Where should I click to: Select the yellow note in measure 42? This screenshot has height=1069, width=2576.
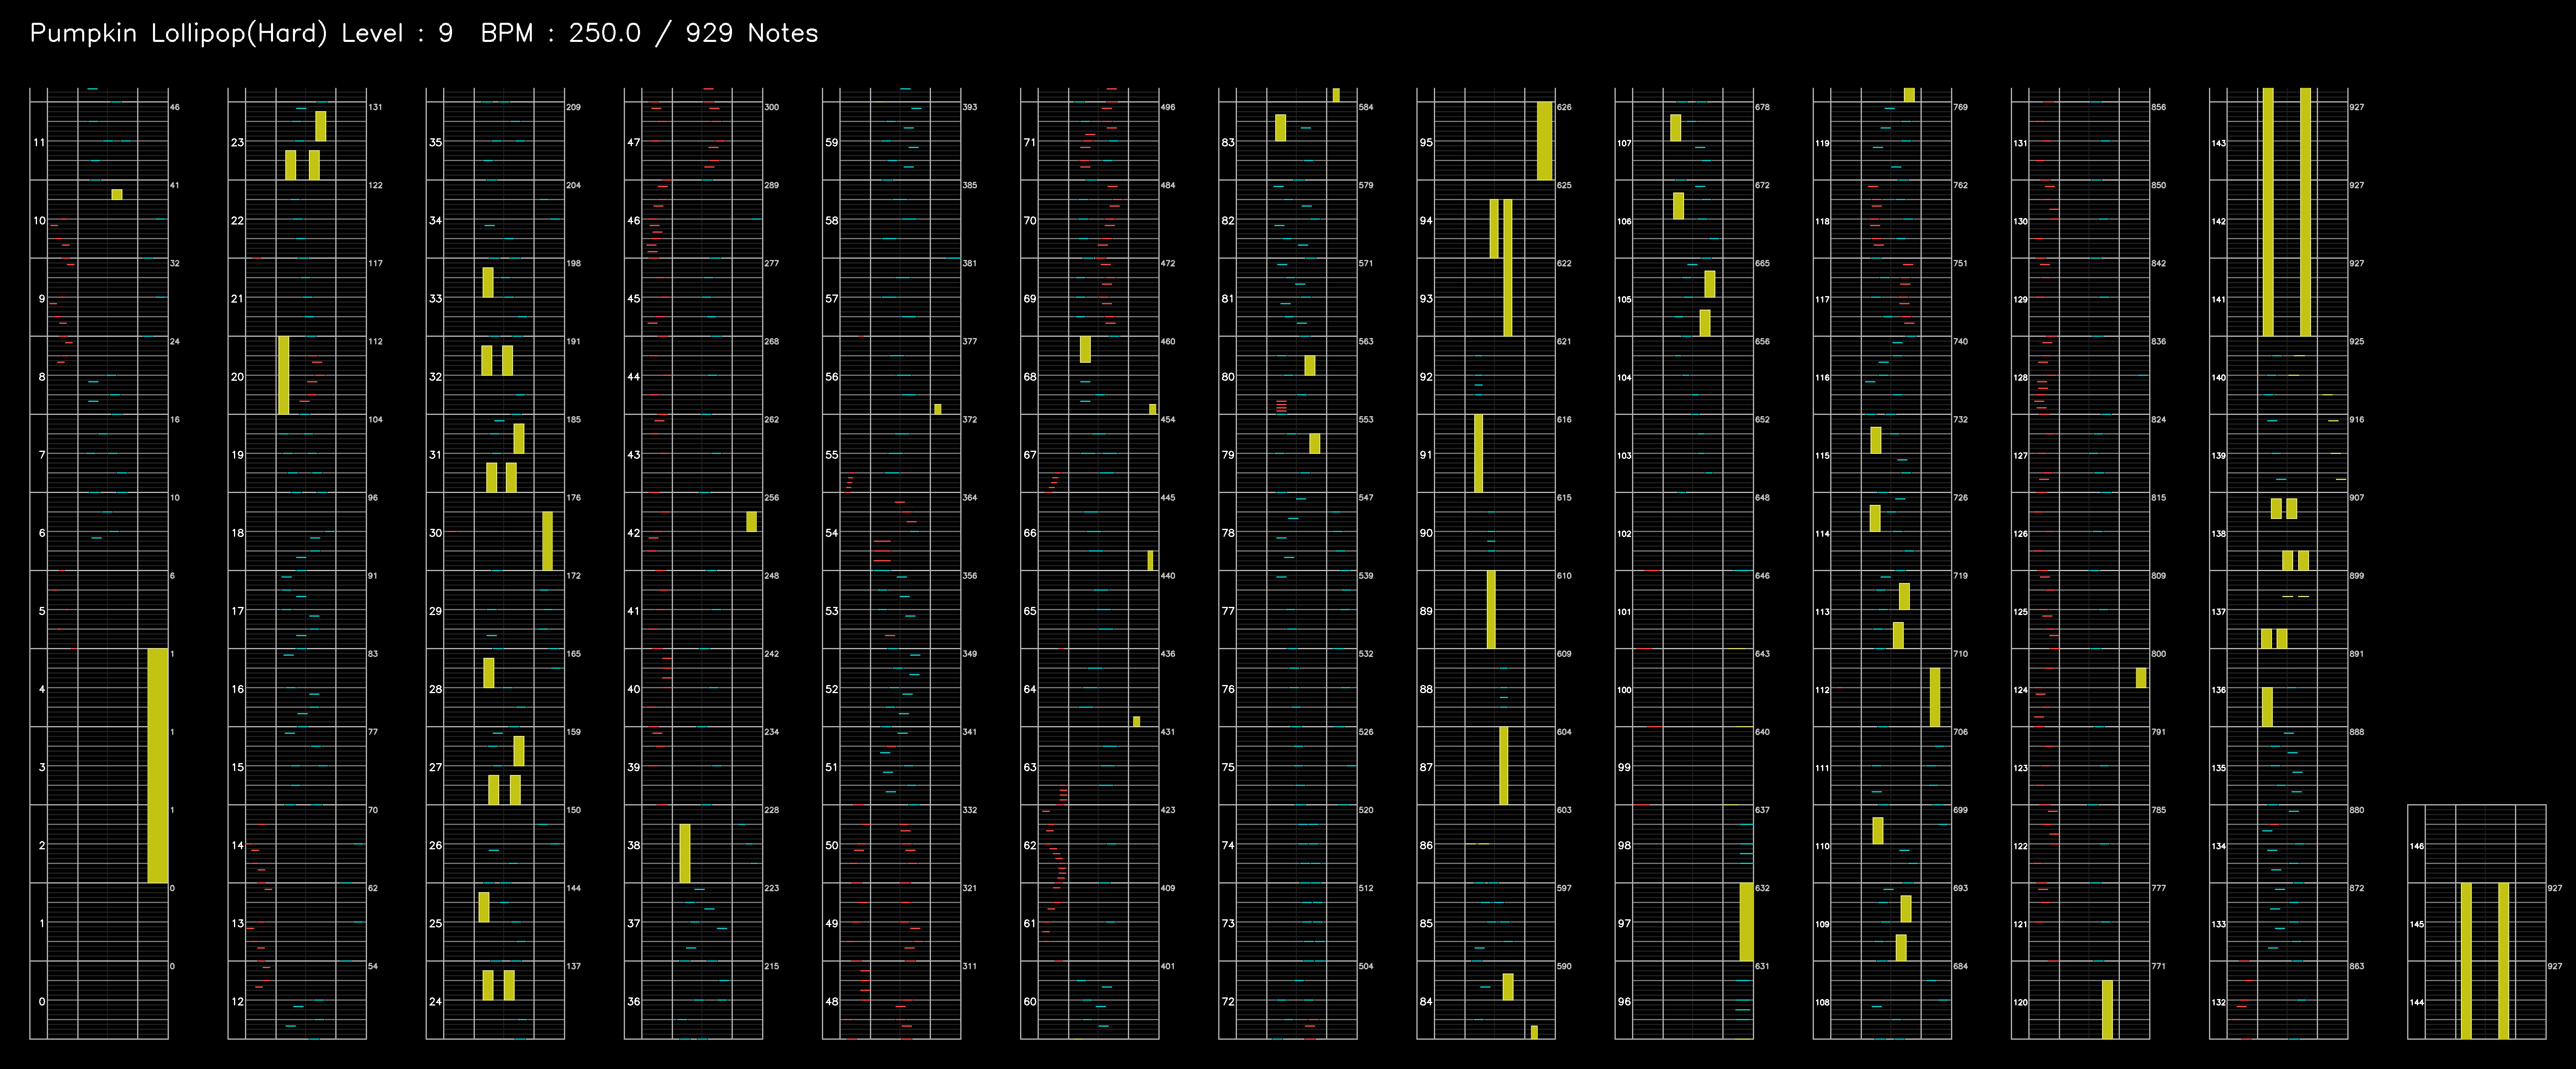point(752,521)
